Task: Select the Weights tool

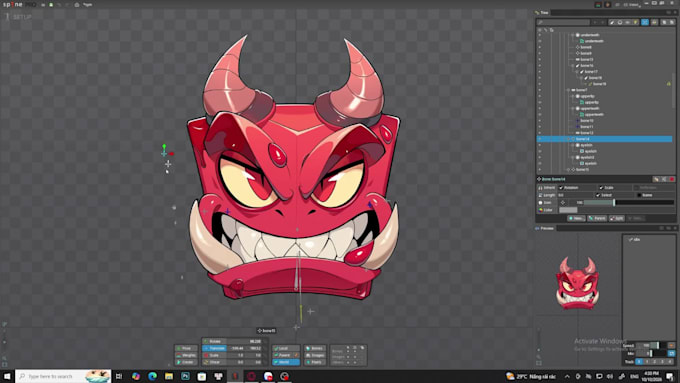Action: [x=186, y=355]
